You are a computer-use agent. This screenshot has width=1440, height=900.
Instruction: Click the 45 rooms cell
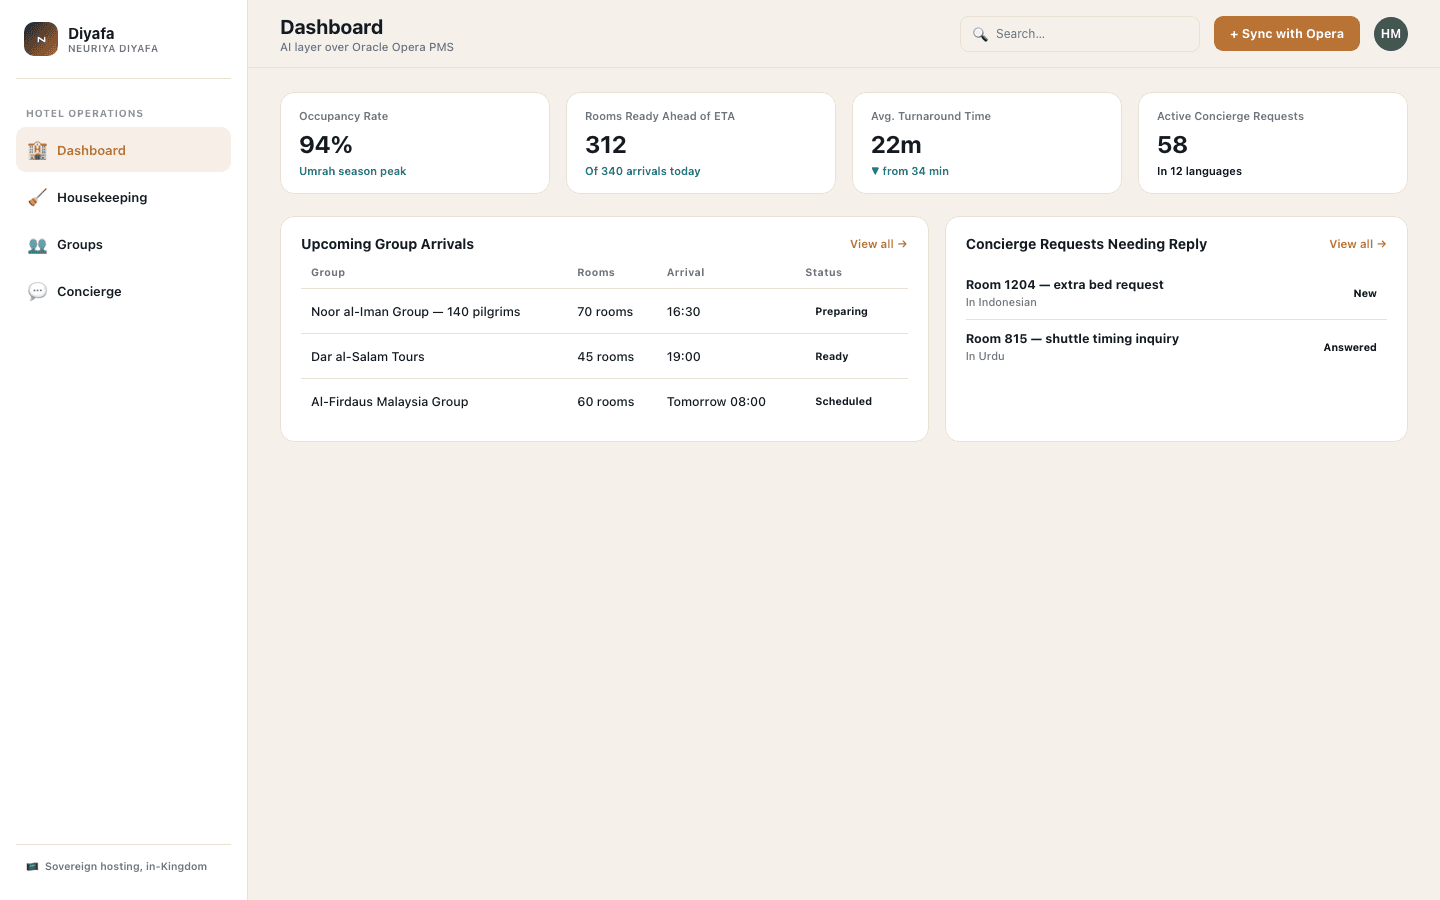[605, 357]
